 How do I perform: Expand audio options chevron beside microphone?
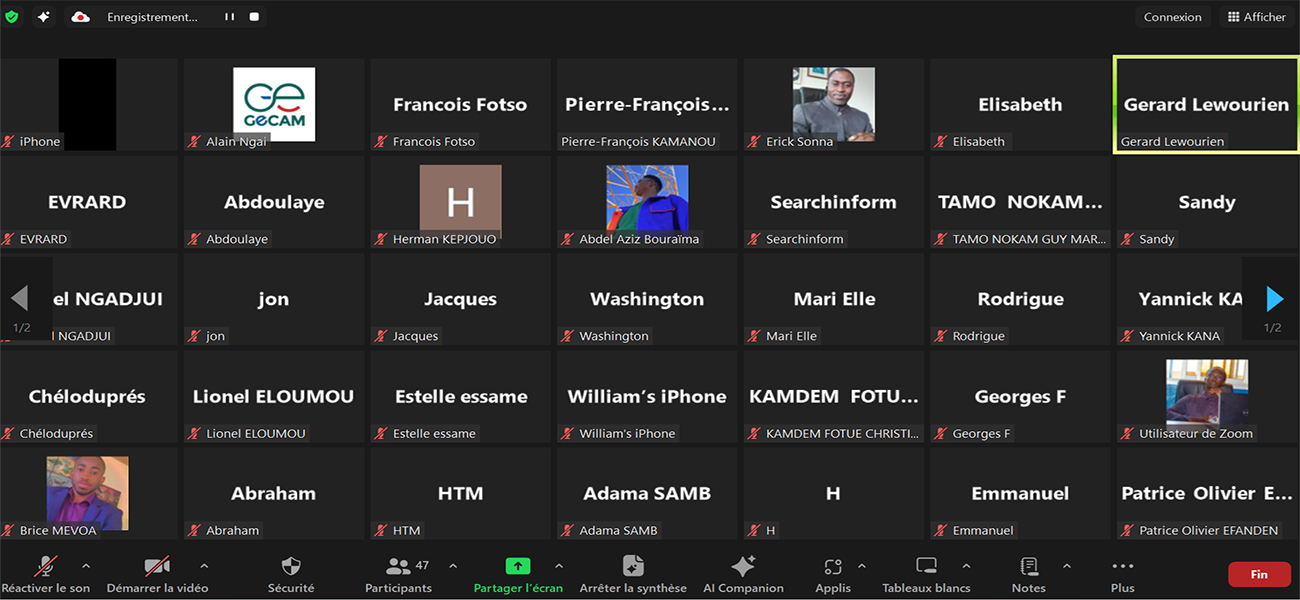[85, 566]
